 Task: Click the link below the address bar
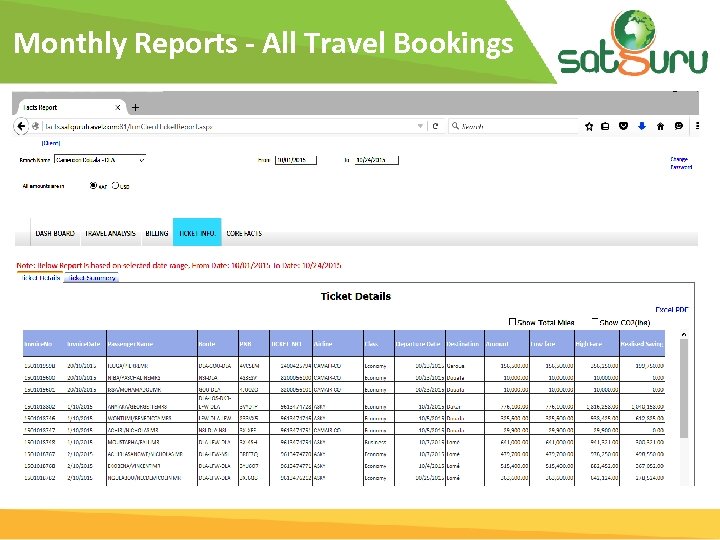click(51, 143)
